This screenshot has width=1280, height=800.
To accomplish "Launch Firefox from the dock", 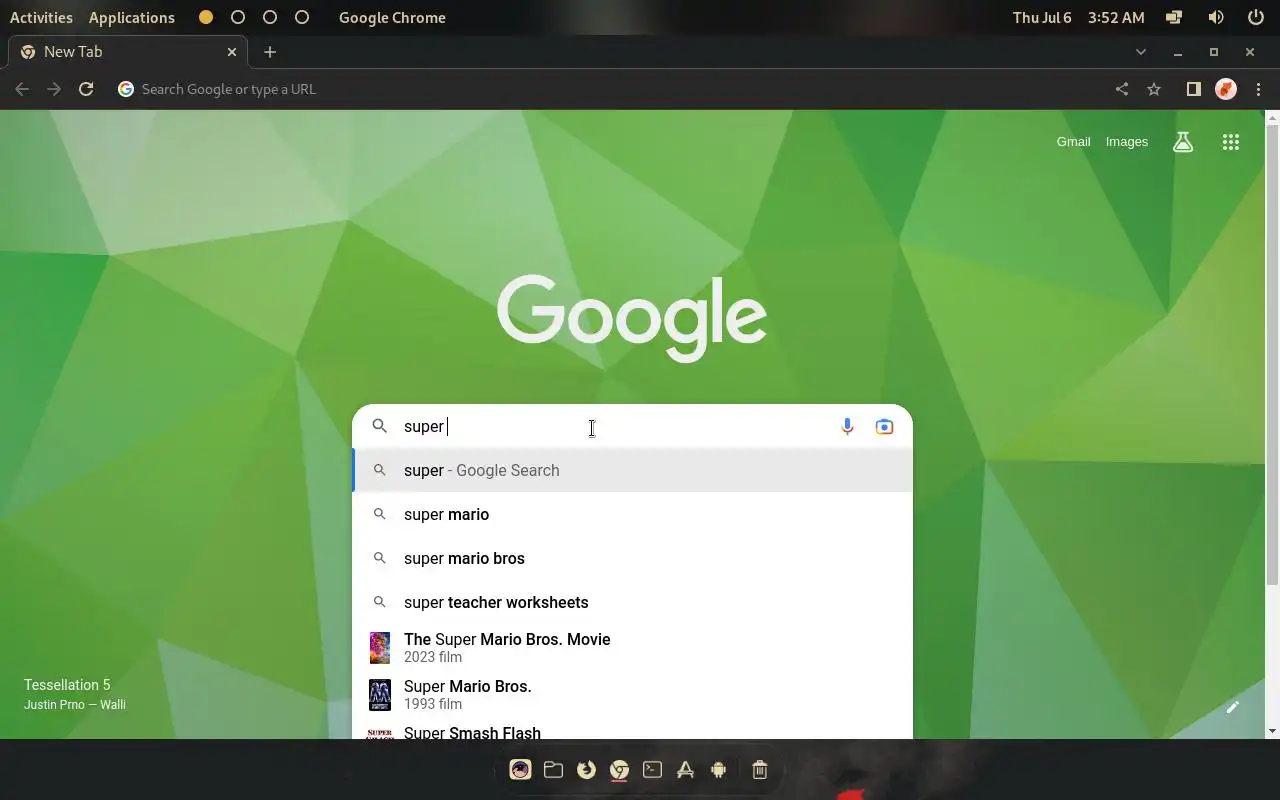I will tap(586, 769).
